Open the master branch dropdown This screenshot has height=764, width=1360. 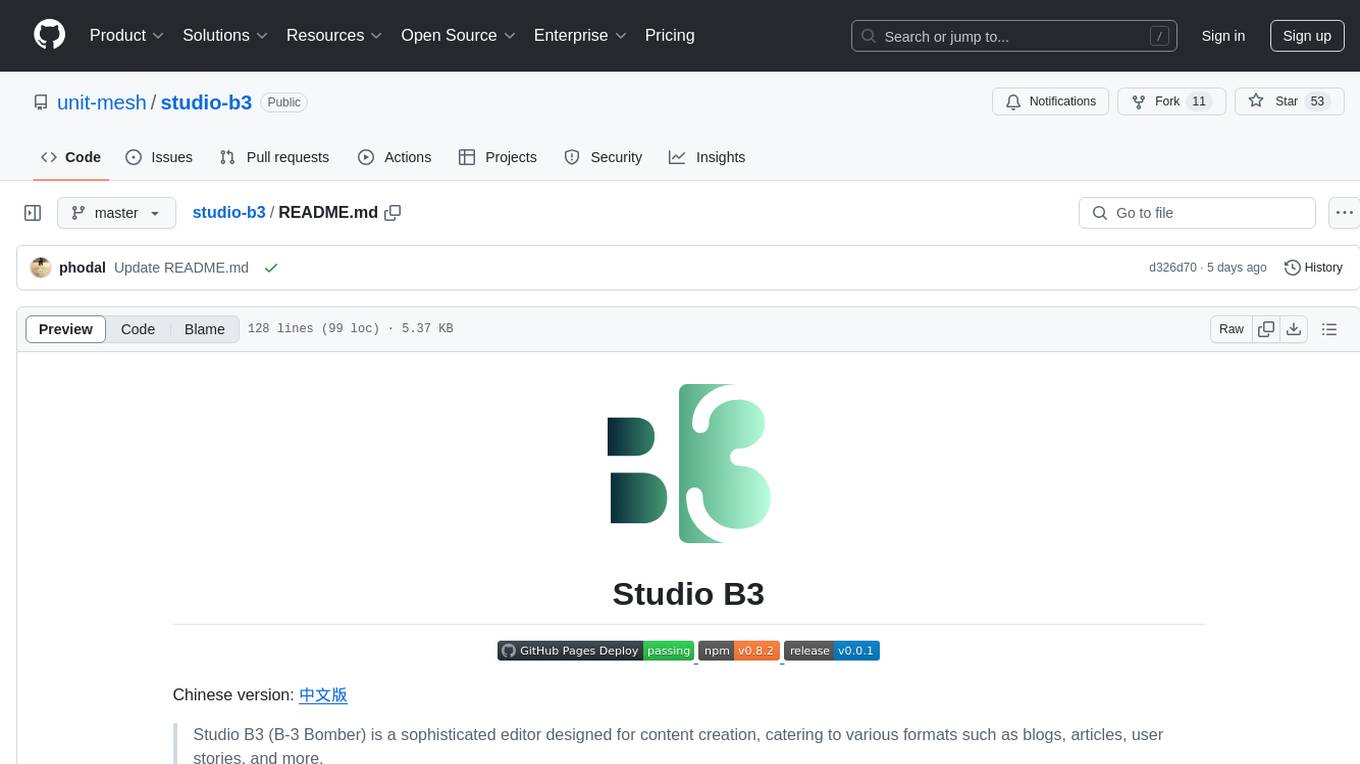tap(116, 213)
